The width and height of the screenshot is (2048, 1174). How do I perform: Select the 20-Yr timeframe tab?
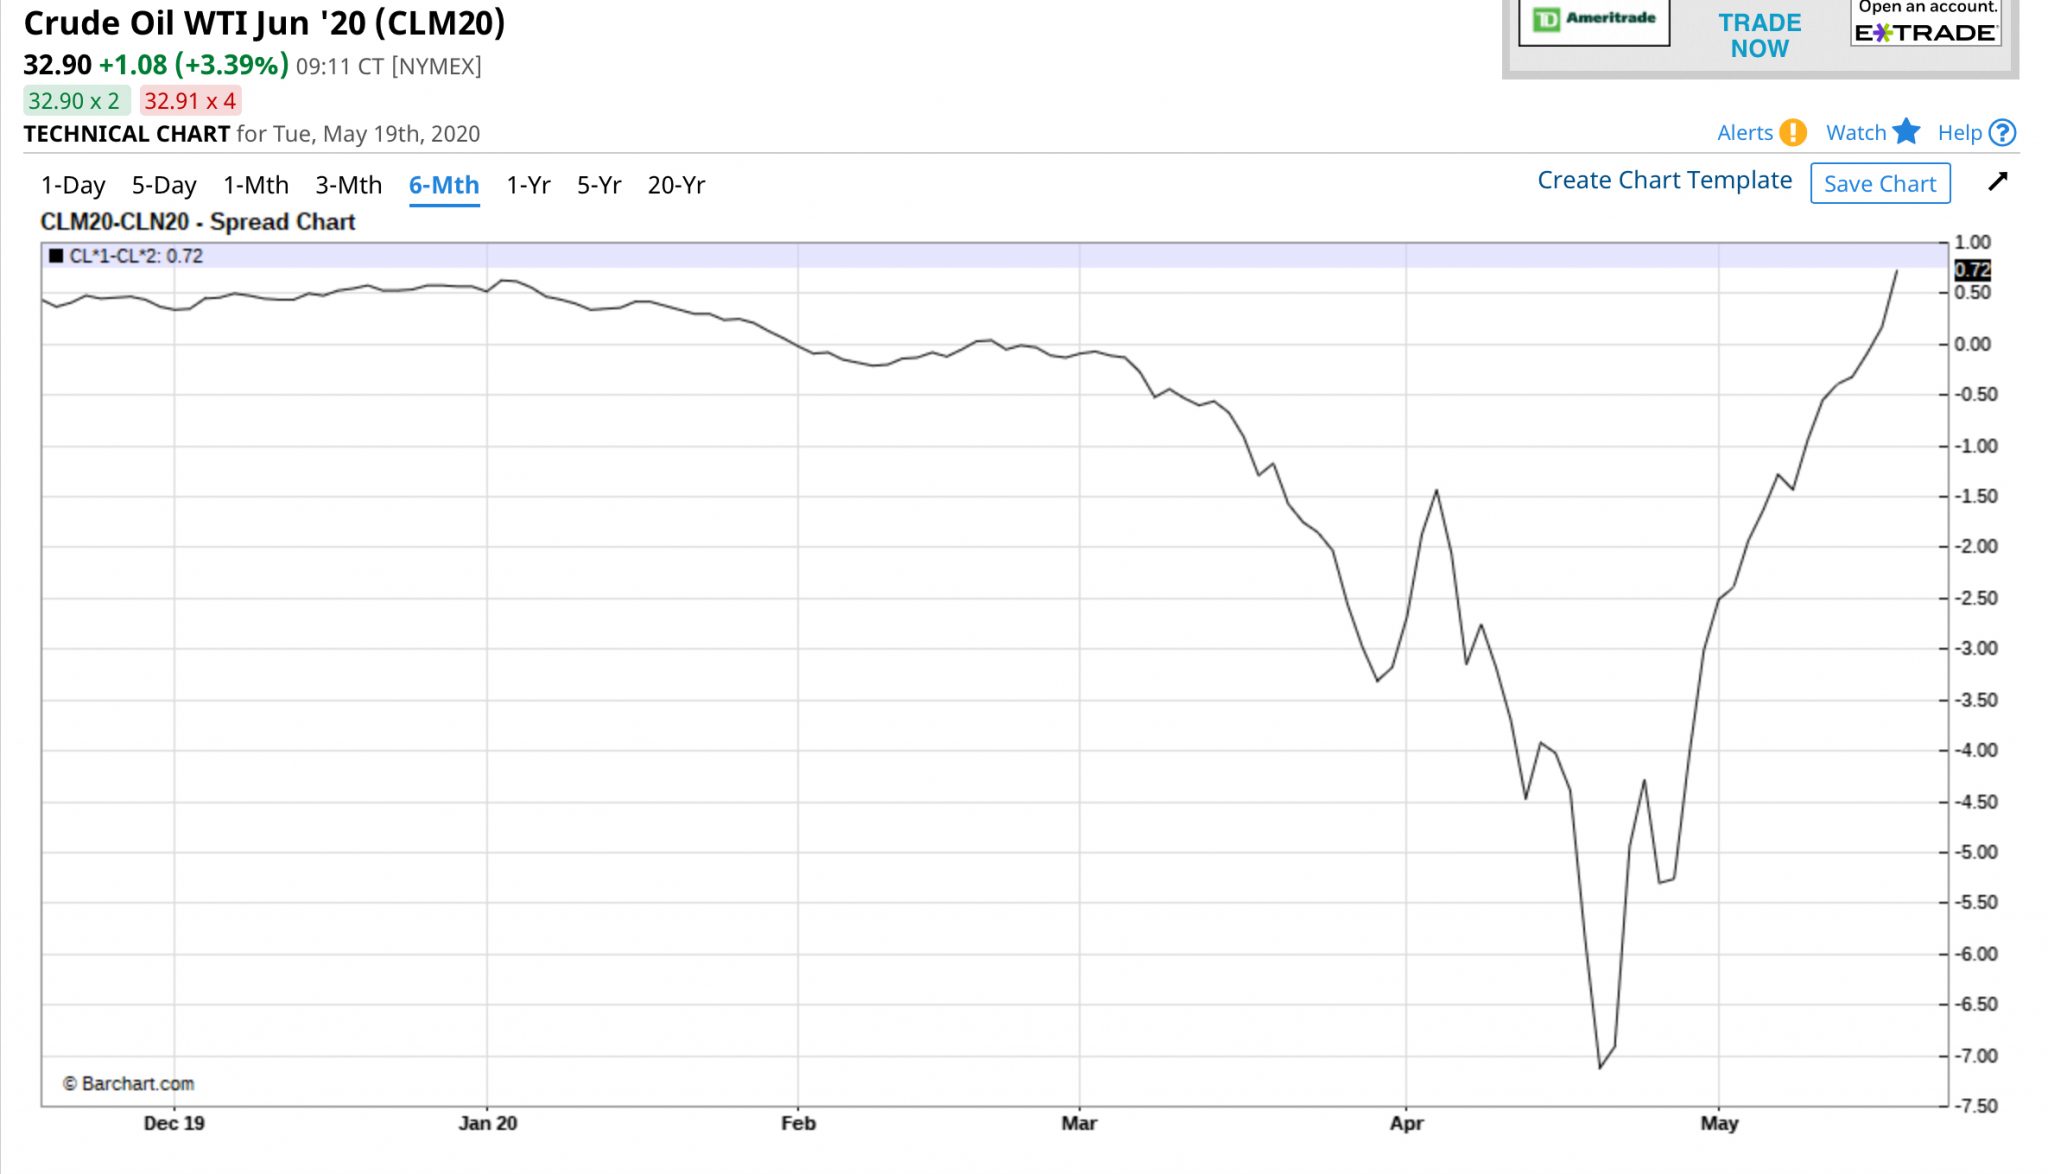(x=676, y=185)
